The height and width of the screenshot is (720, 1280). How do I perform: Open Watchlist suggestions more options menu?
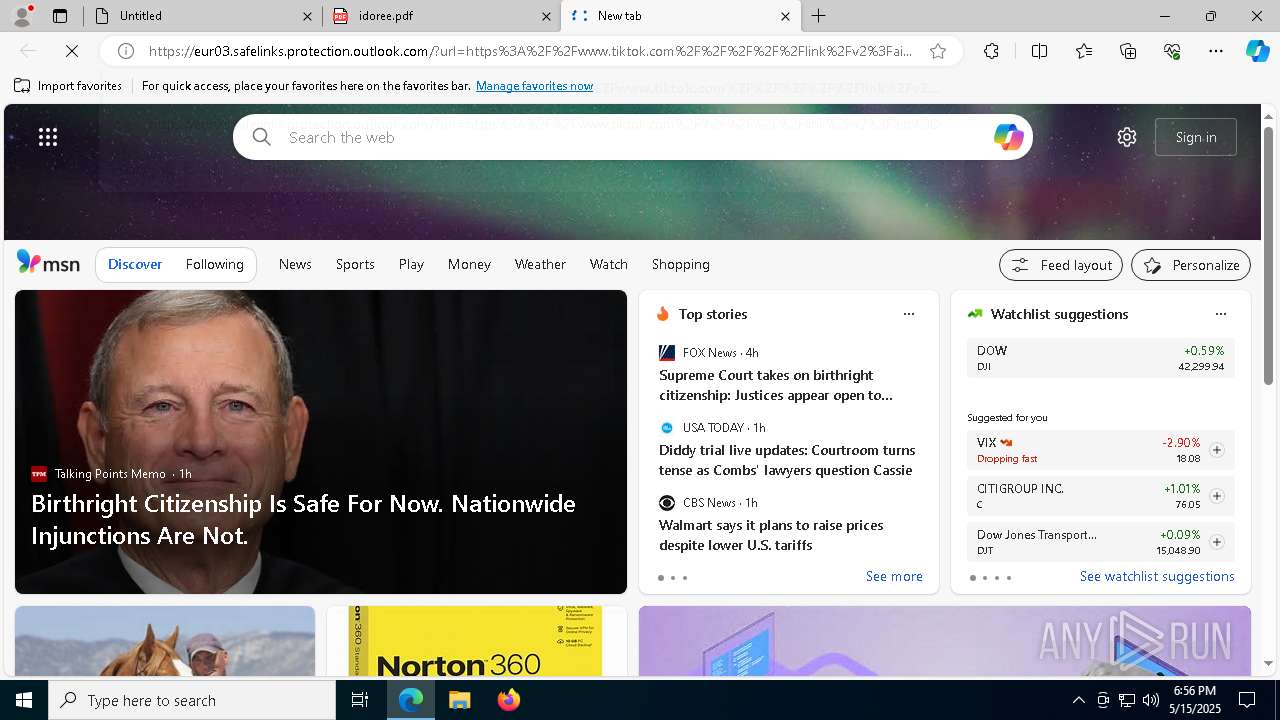[1221, 314]
